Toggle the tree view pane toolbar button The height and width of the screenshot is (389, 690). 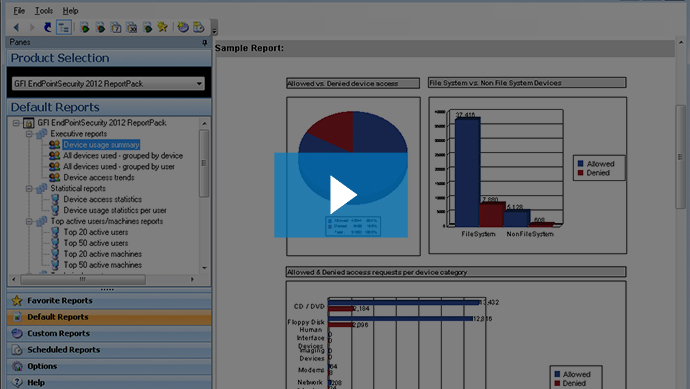64,28
